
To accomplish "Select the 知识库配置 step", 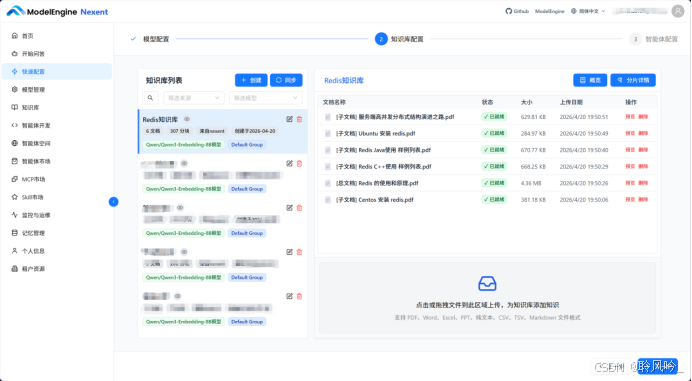I will 399,39.
